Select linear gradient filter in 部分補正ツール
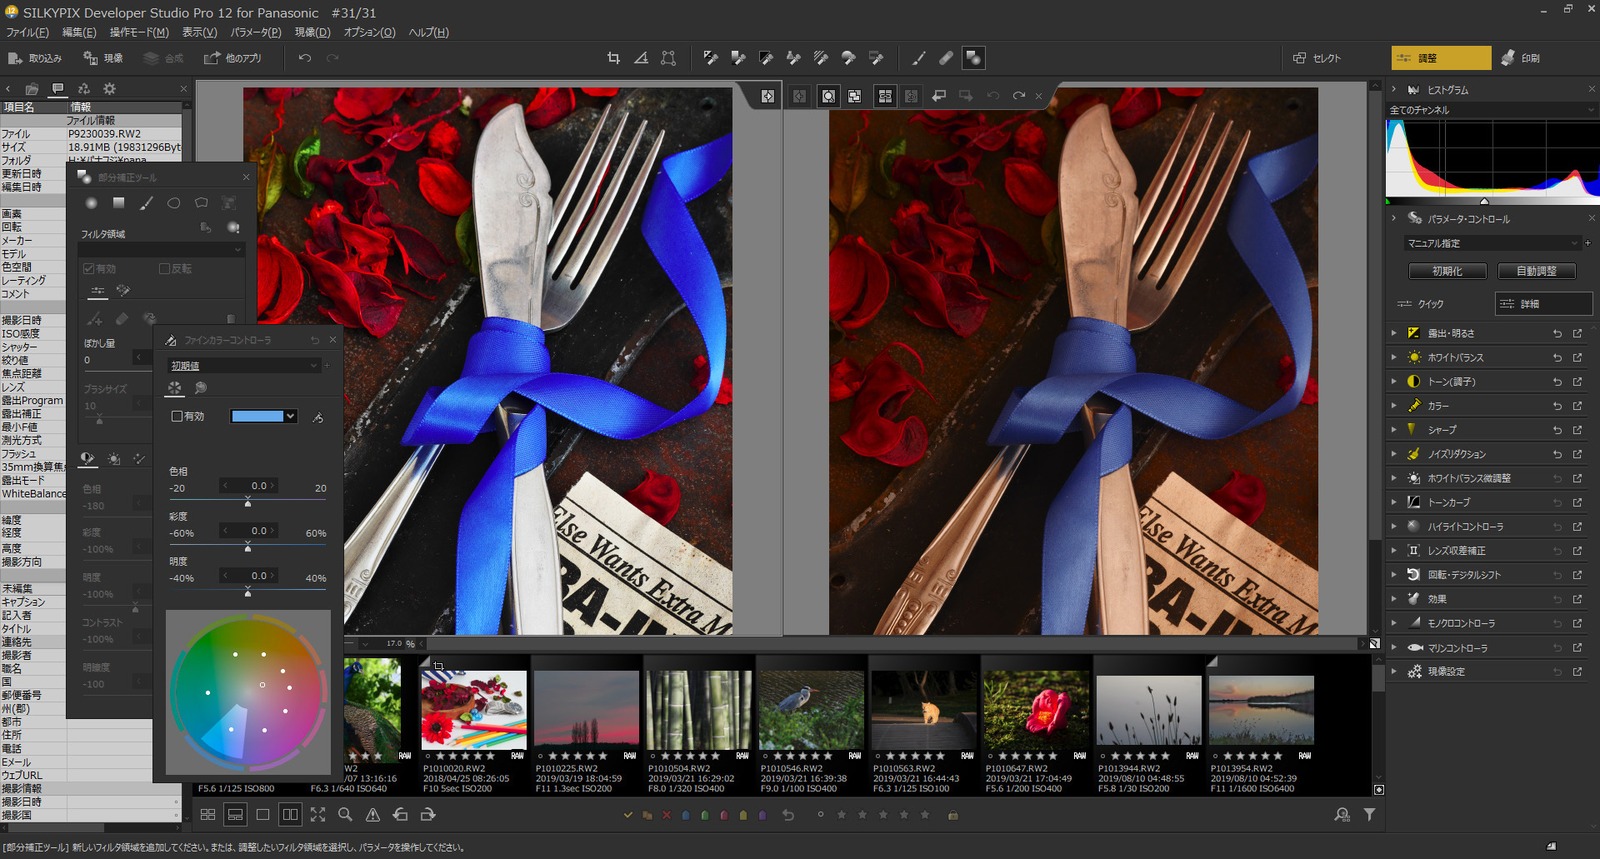This screenshot has width=1600, height=859. point(119,203)
